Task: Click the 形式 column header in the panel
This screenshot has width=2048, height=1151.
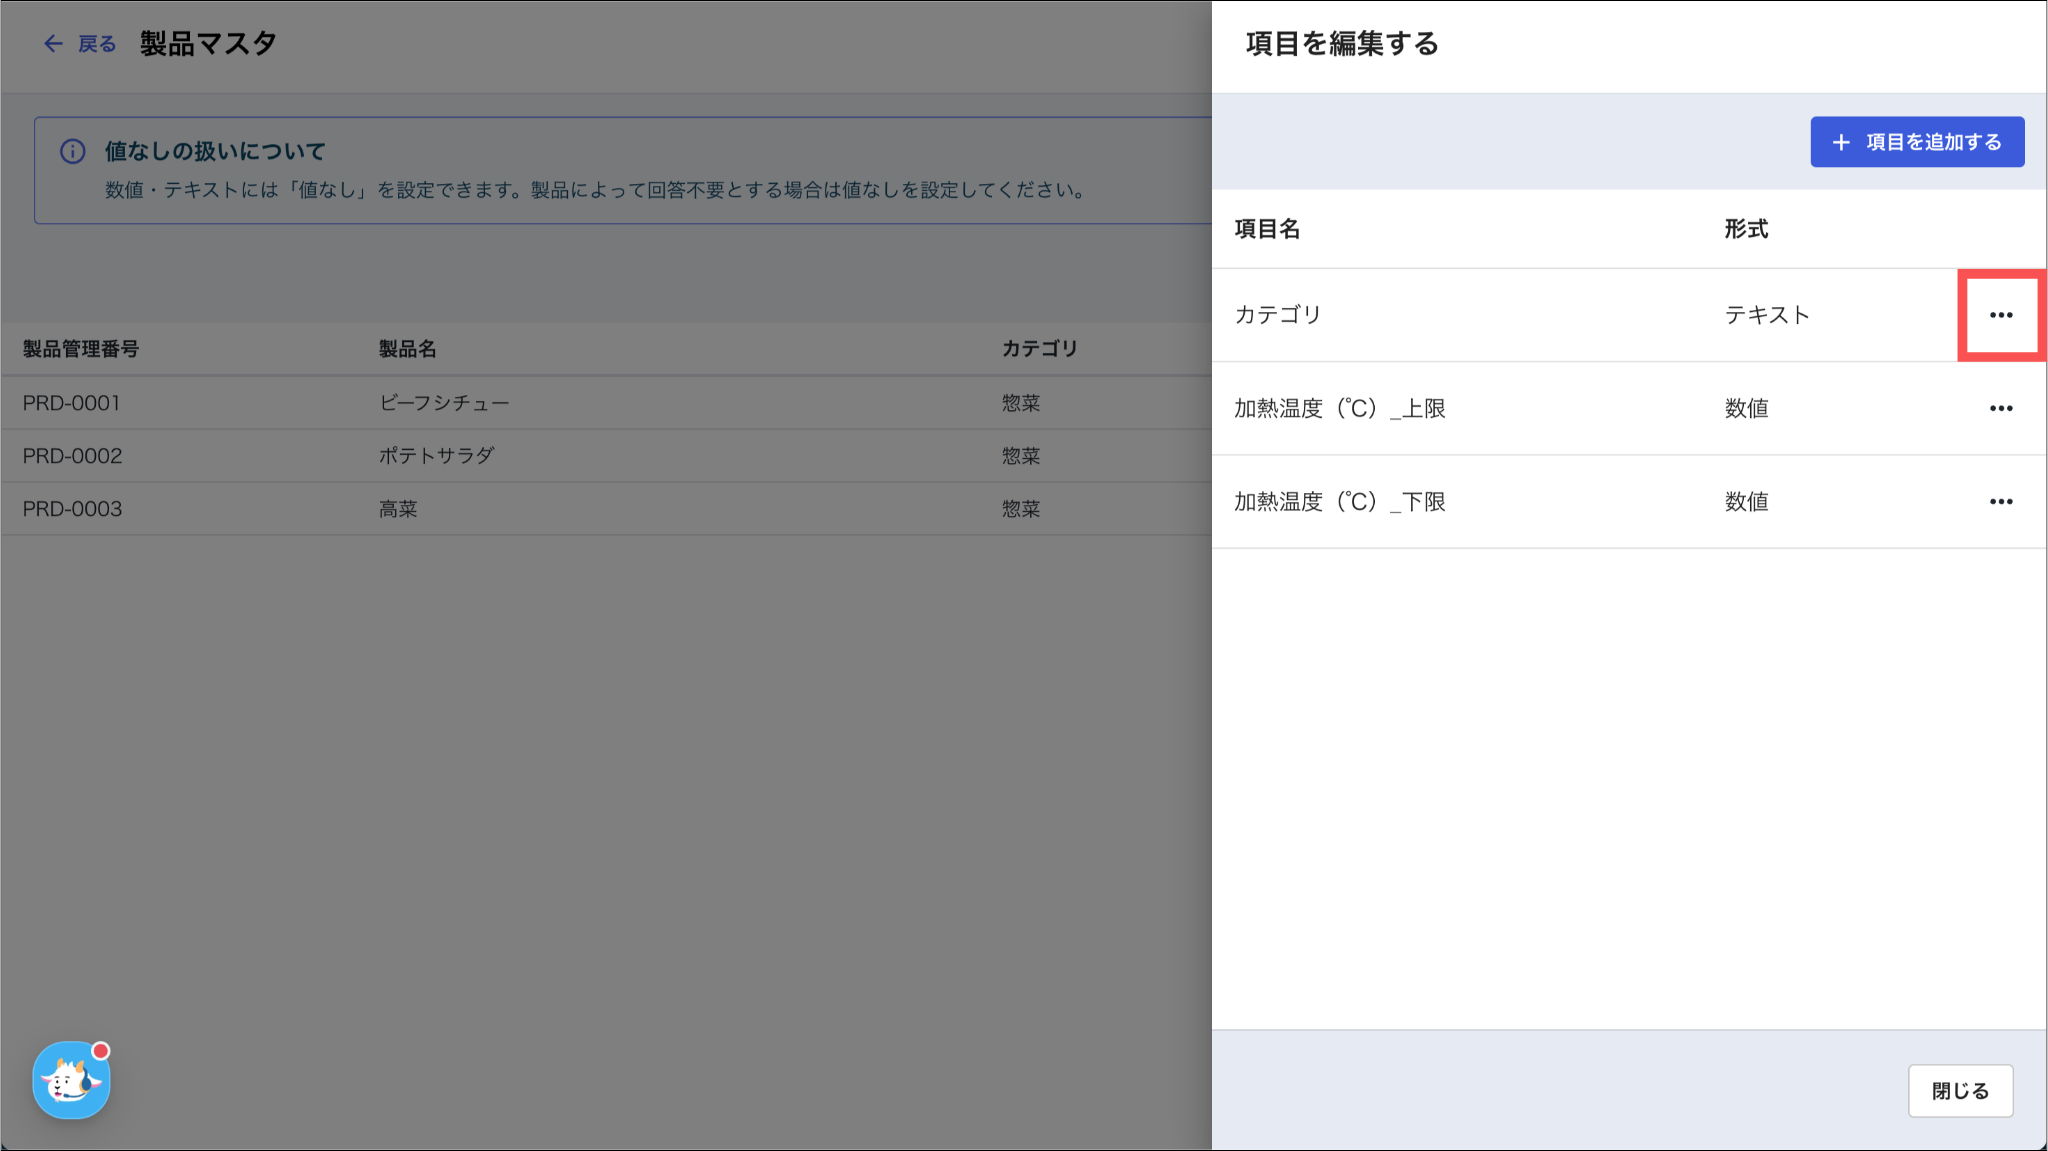Action: pyautogui.click(x=1746, y=229)
